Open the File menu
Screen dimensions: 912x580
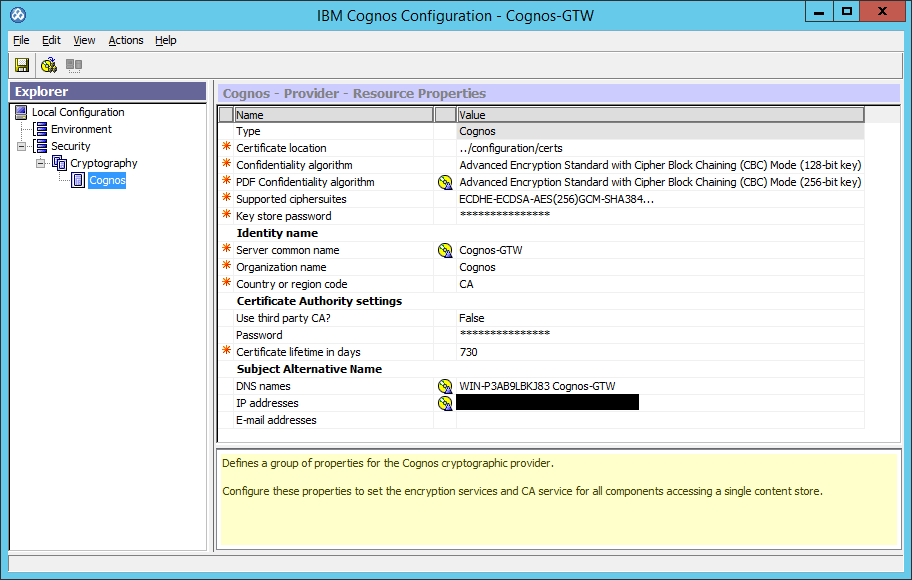point(21,40)
